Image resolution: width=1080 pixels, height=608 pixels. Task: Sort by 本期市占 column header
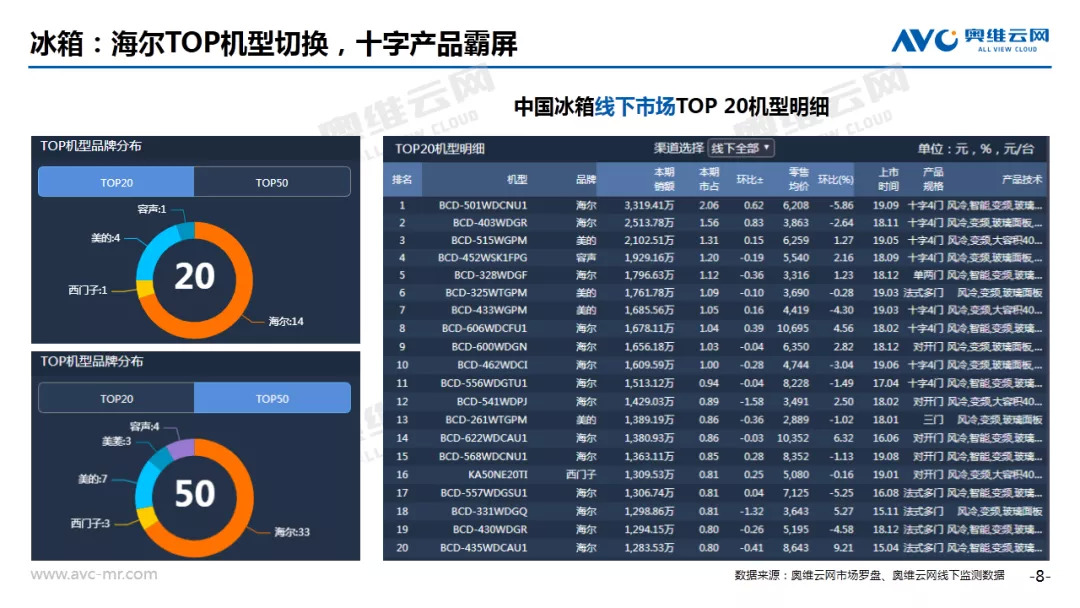709,179
